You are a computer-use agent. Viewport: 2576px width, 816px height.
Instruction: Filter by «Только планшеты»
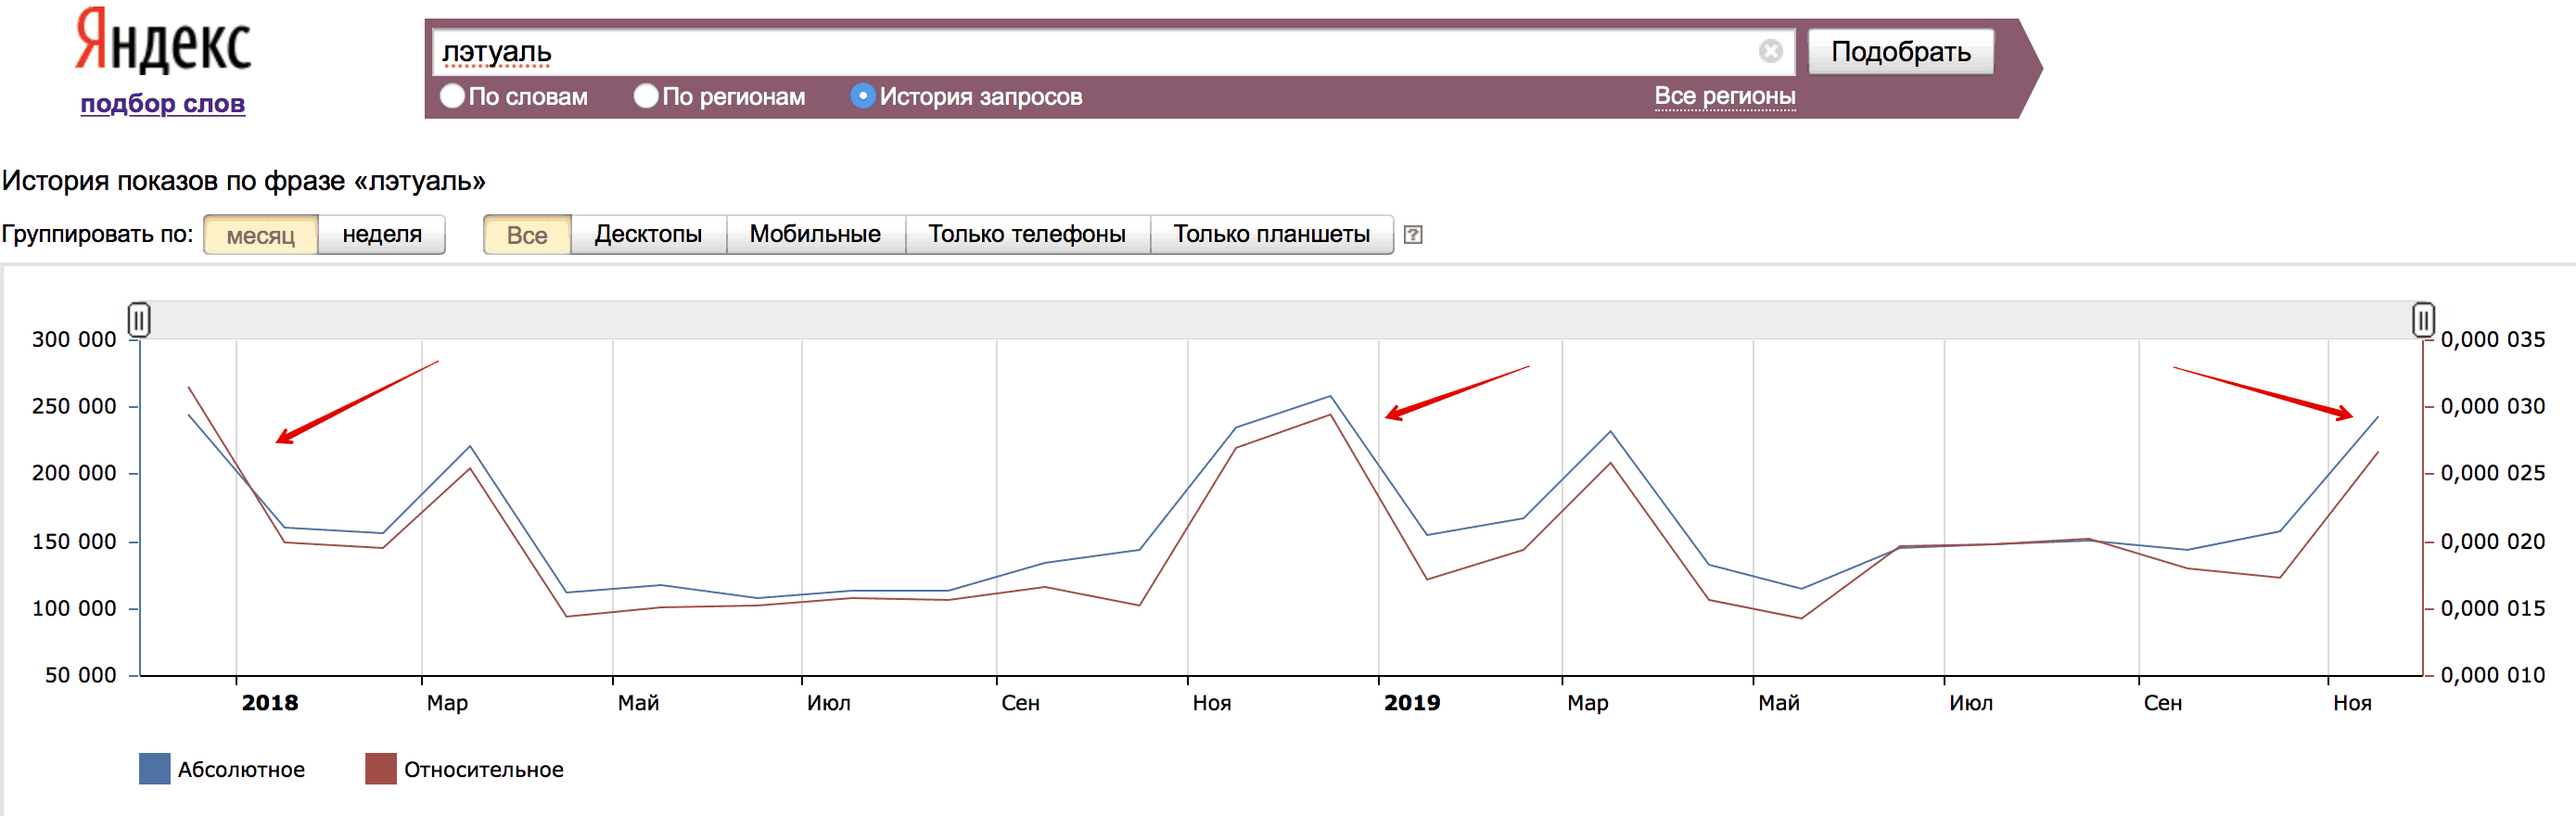pyautogui.click(x=1271, y=235)
